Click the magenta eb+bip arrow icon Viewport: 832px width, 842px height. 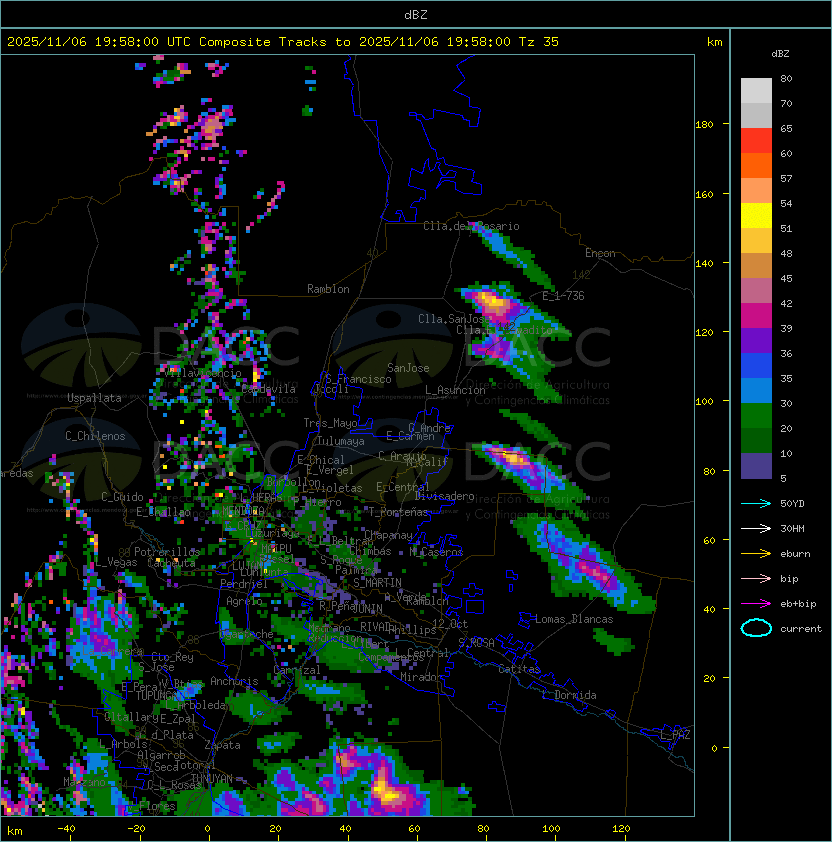756,604
